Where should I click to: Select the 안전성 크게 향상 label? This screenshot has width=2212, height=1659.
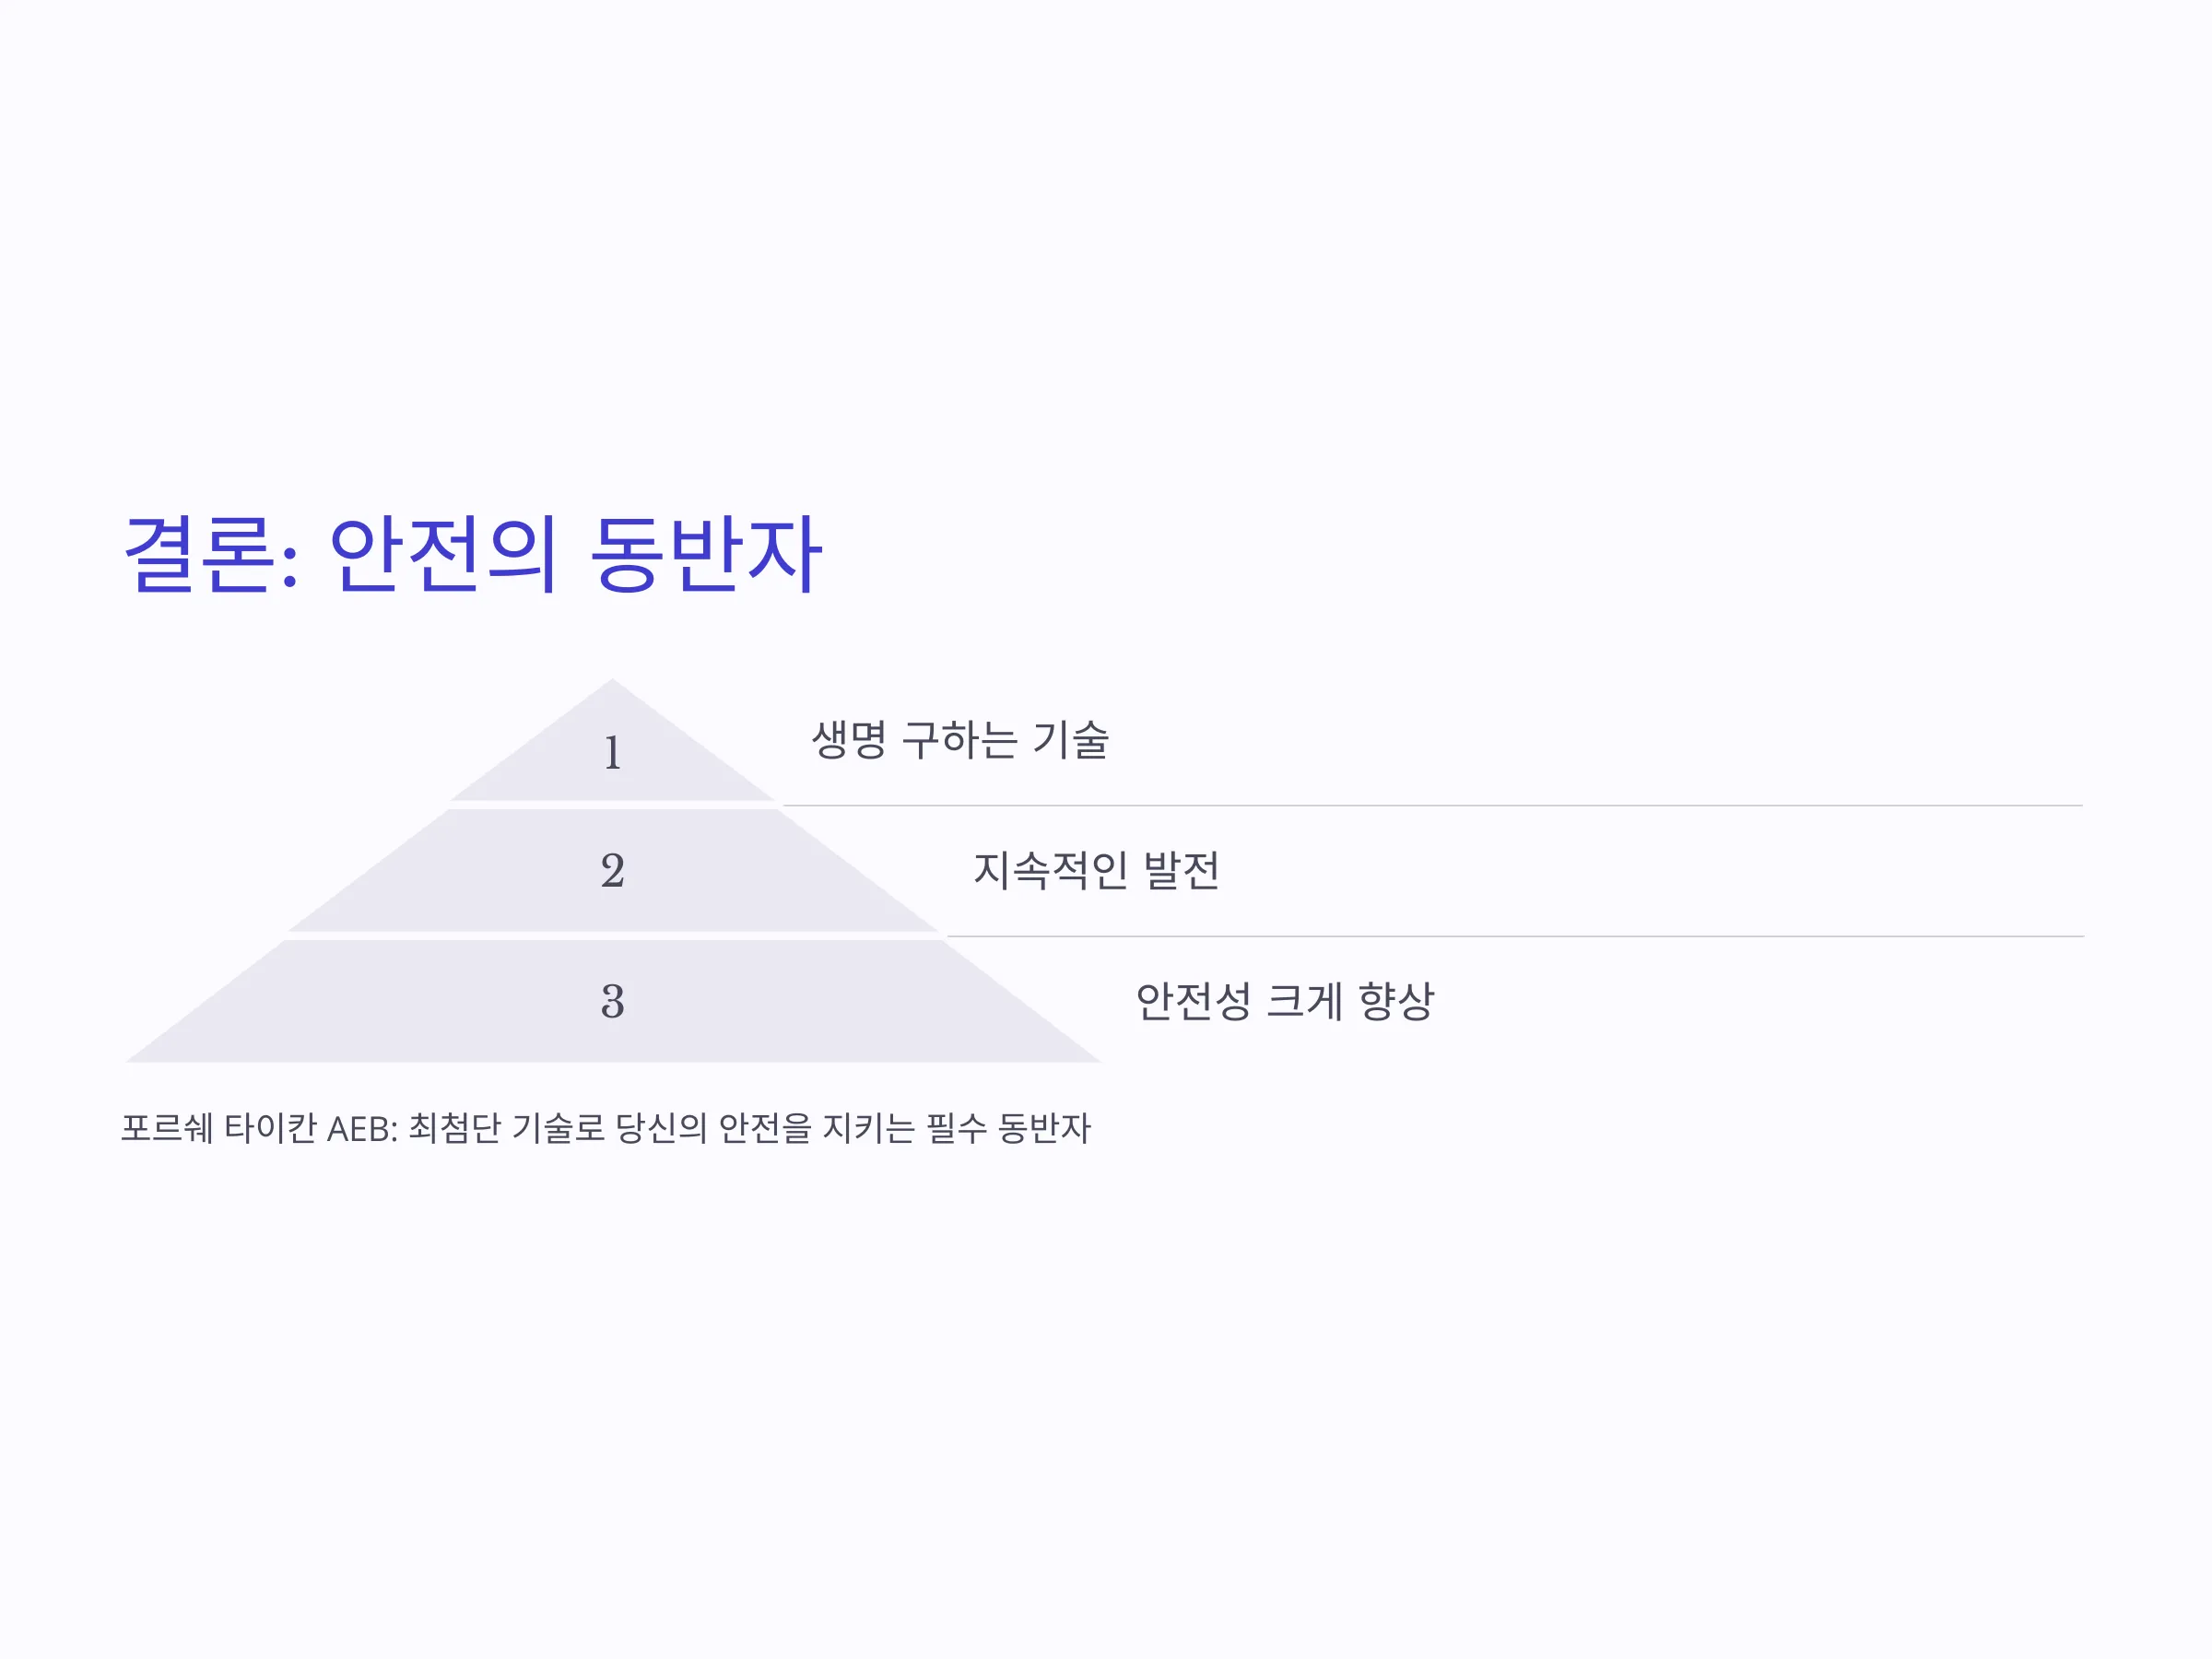pos(1285,1001)
